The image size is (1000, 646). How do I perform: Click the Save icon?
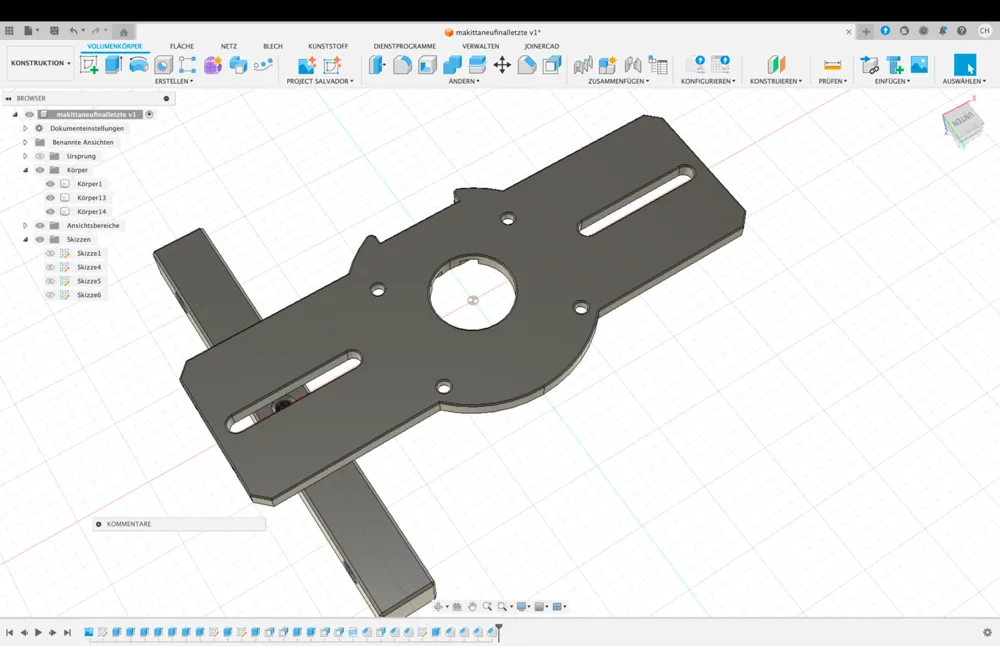(x=54, y=31)
